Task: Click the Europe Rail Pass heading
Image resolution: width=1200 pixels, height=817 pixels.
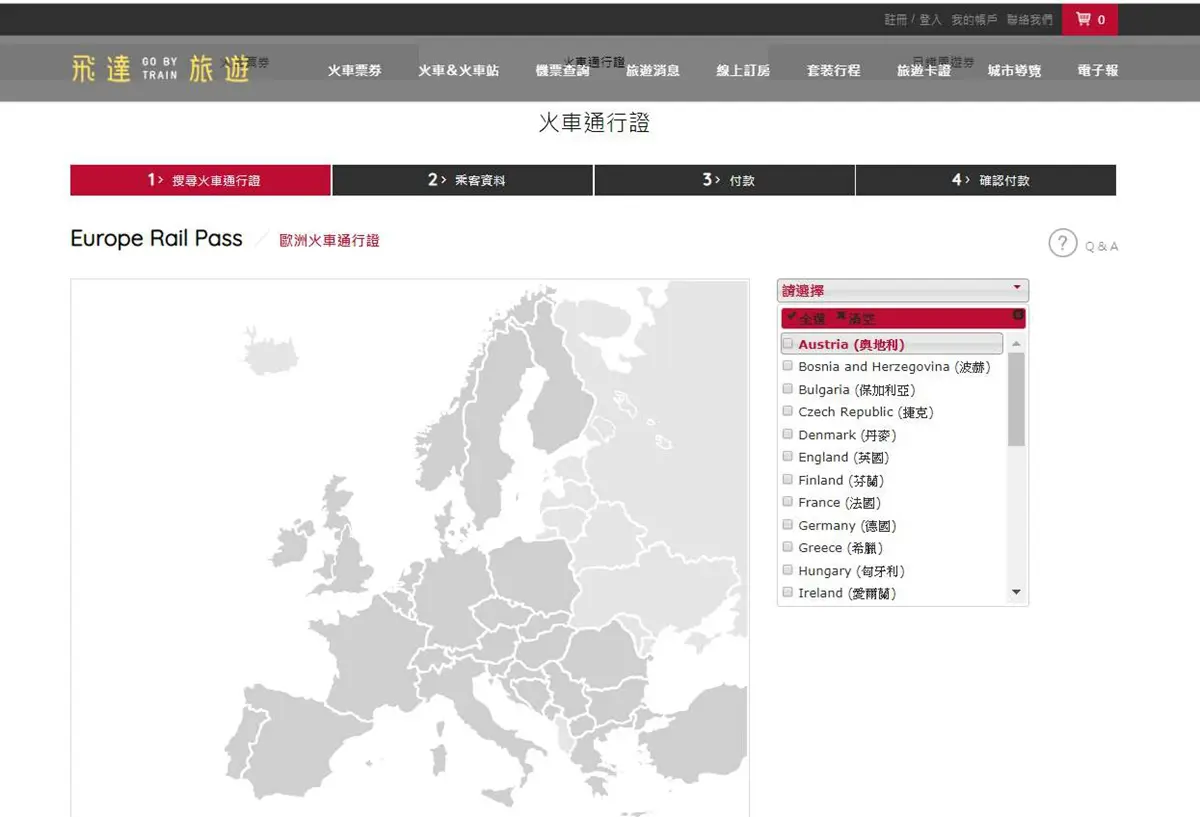Action: coord(156,239)
